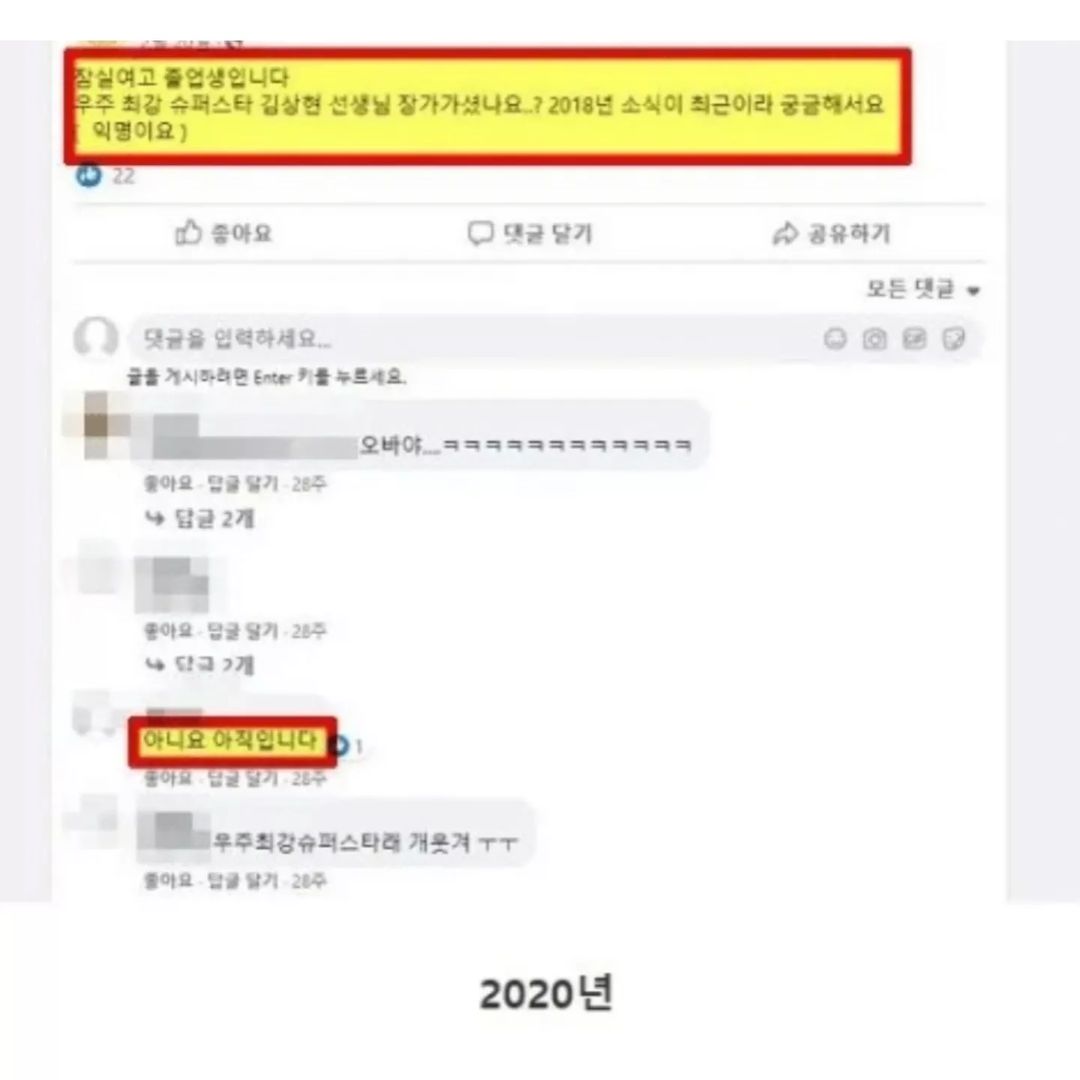Screen dimensions: 1080x1080
Task: Open the emoji picker in comment box
Action: 835,338
